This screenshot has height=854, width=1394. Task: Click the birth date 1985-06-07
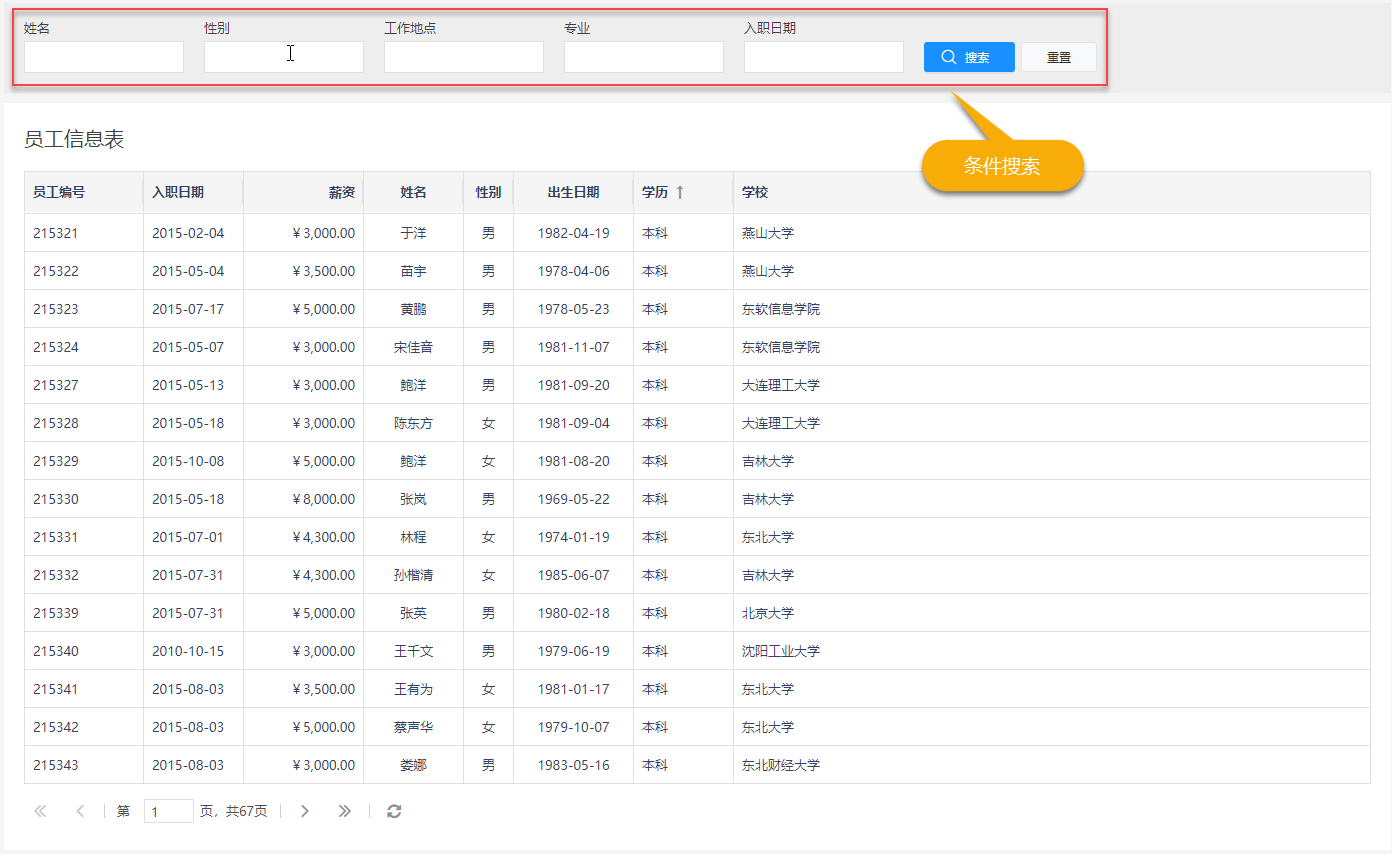pos(573,575)
